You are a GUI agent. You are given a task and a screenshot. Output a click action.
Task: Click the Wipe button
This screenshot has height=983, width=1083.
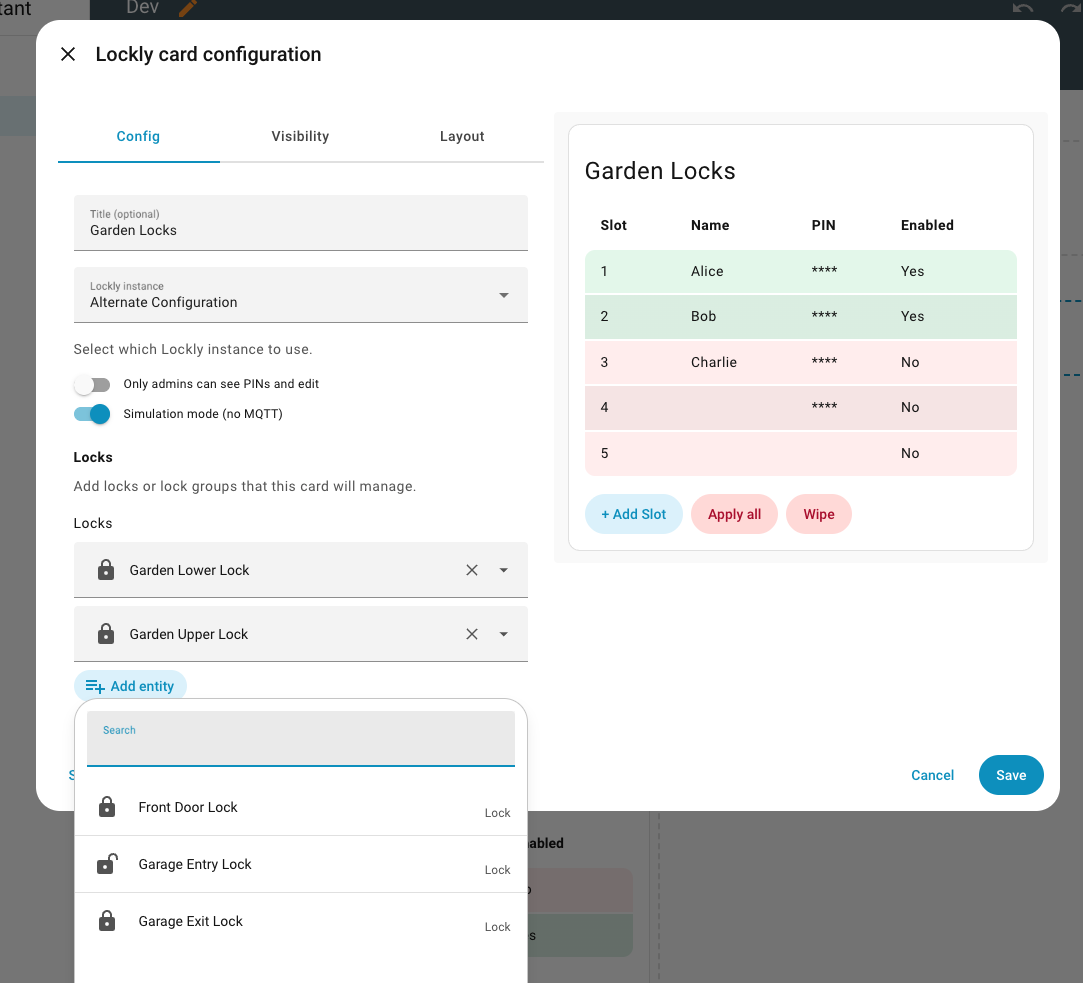818,514
